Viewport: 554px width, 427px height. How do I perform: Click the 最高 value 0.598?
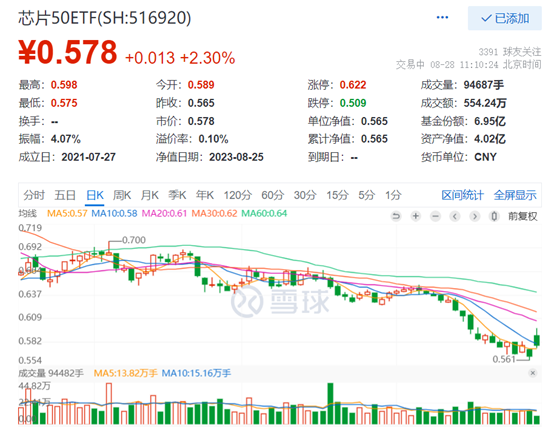click(x=64, y=85)
